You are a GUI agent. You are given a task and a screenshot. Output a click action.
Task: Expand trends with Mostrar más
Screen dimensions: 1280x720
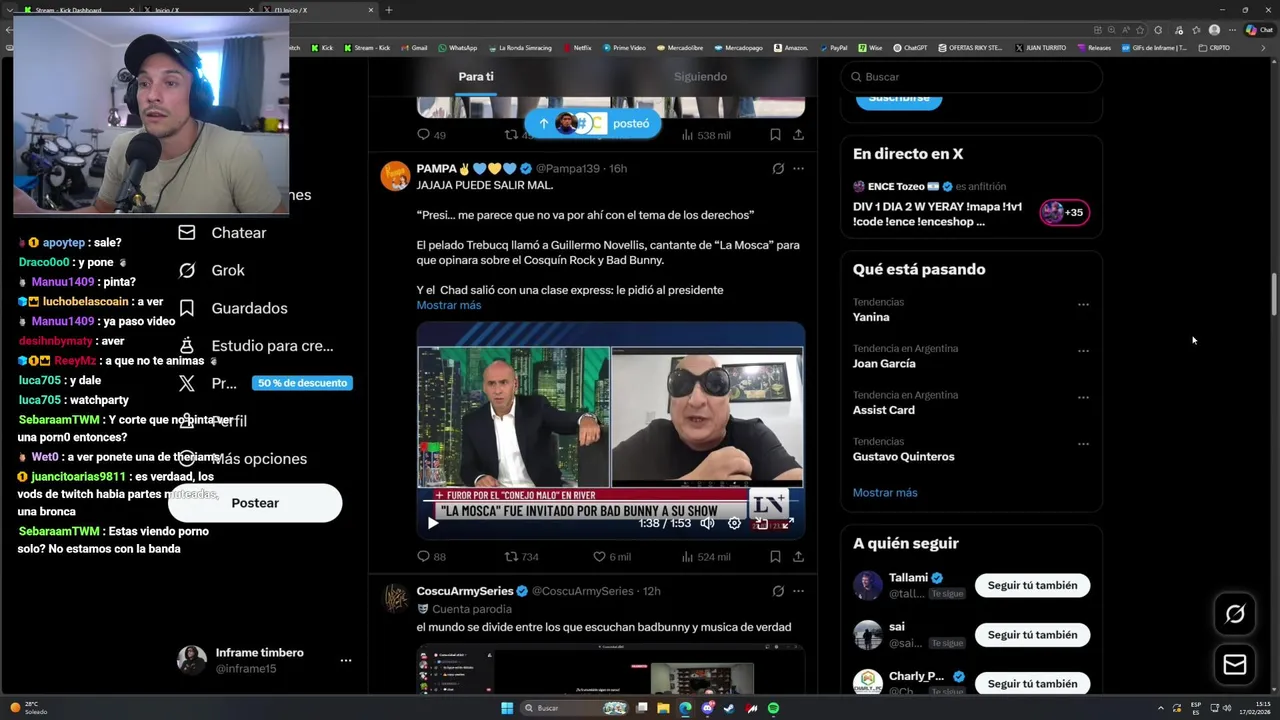[885, 492]
